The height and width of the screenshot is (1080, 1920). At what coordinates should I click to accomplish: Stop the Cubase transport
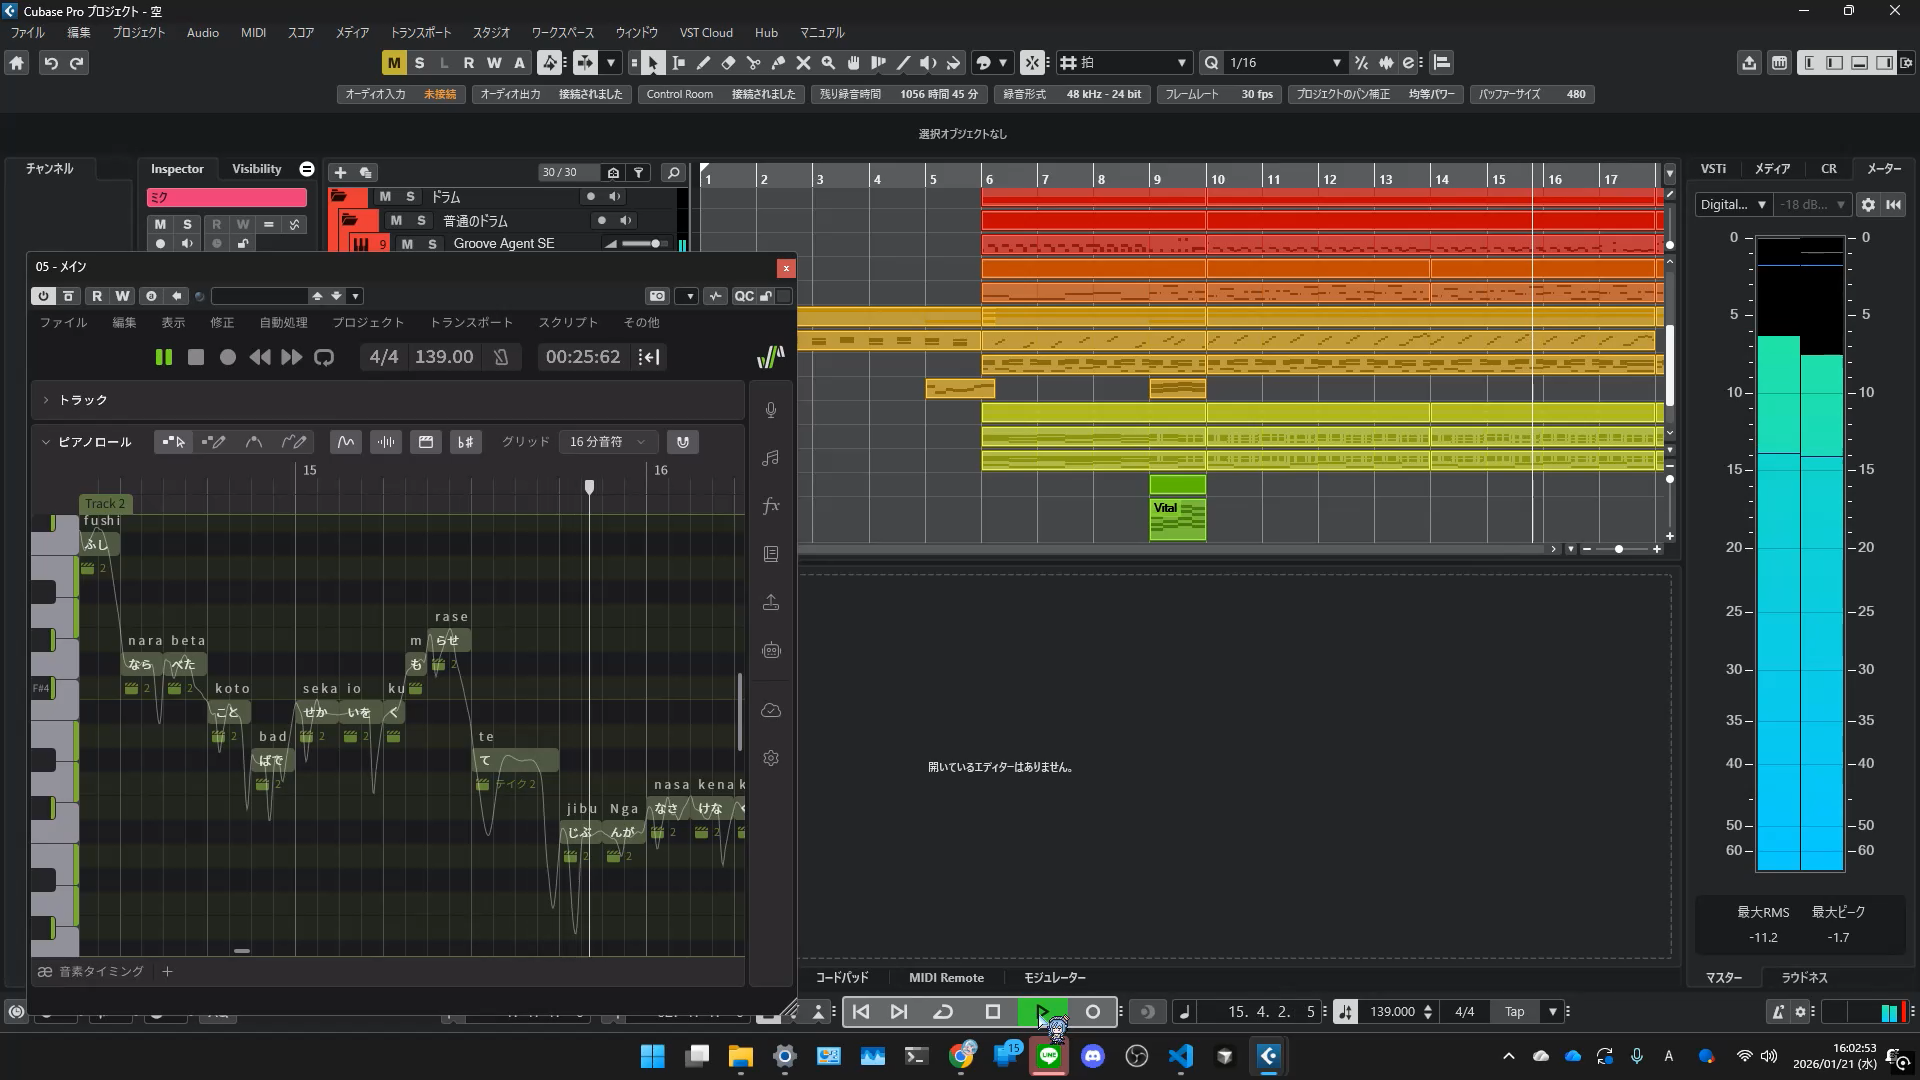(993, 1012)
